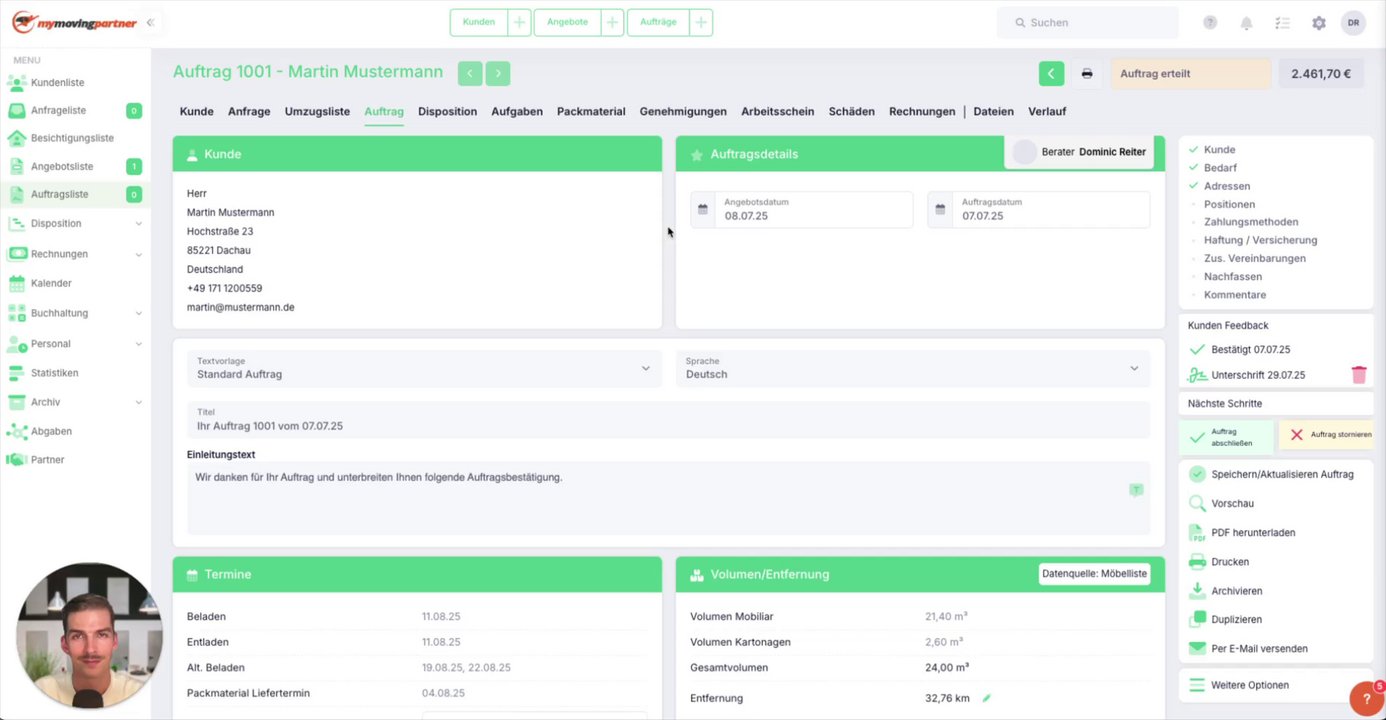Click text template icon in Einleitungstext field

click(x=1136, y=490)
